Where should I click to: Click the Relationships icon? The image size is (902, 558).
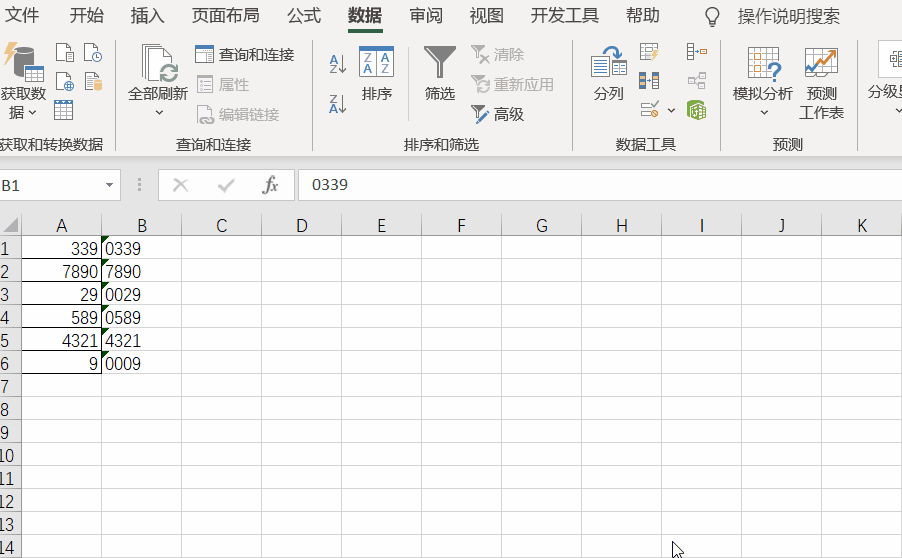point(697,81)
